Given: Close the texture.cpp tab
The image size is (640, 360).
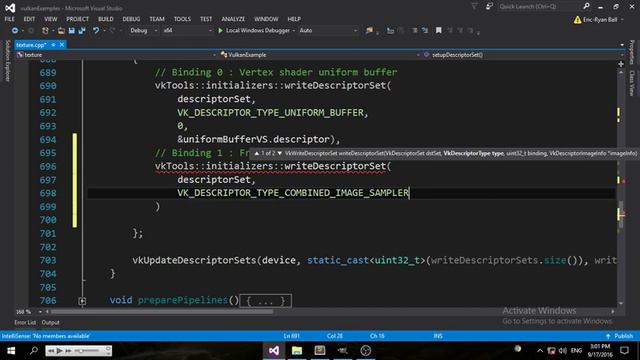Looking at the screenshot, I should coord(62,44).
